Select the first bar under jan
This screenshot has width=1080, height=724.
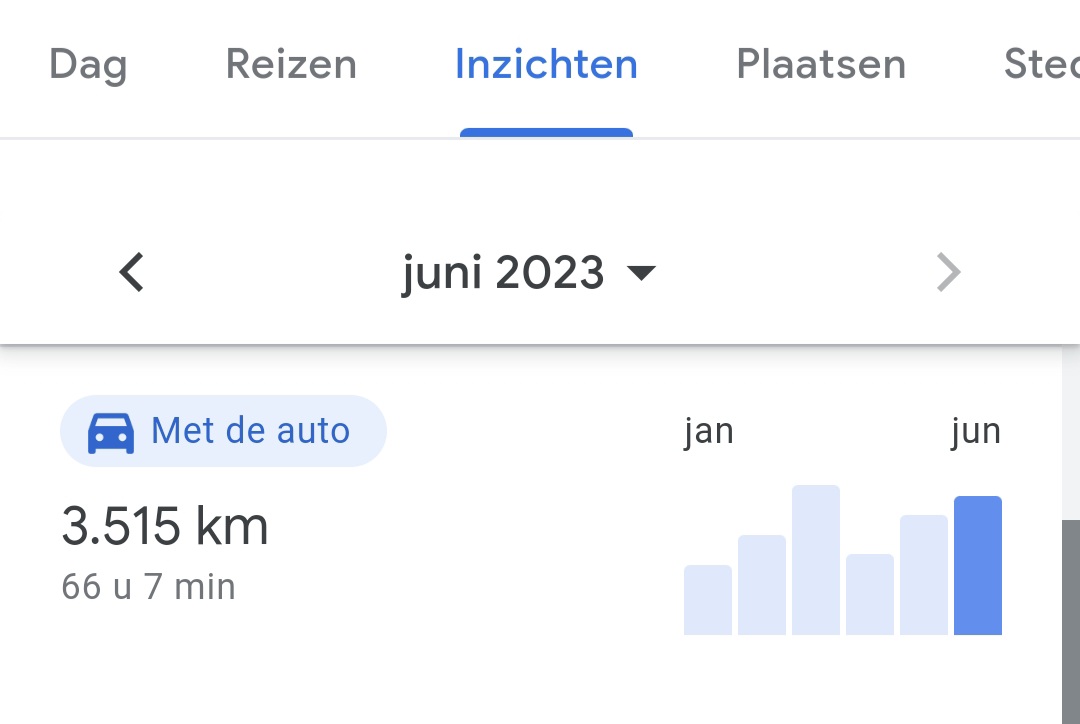pyautogui.click(x=708, y=600)
